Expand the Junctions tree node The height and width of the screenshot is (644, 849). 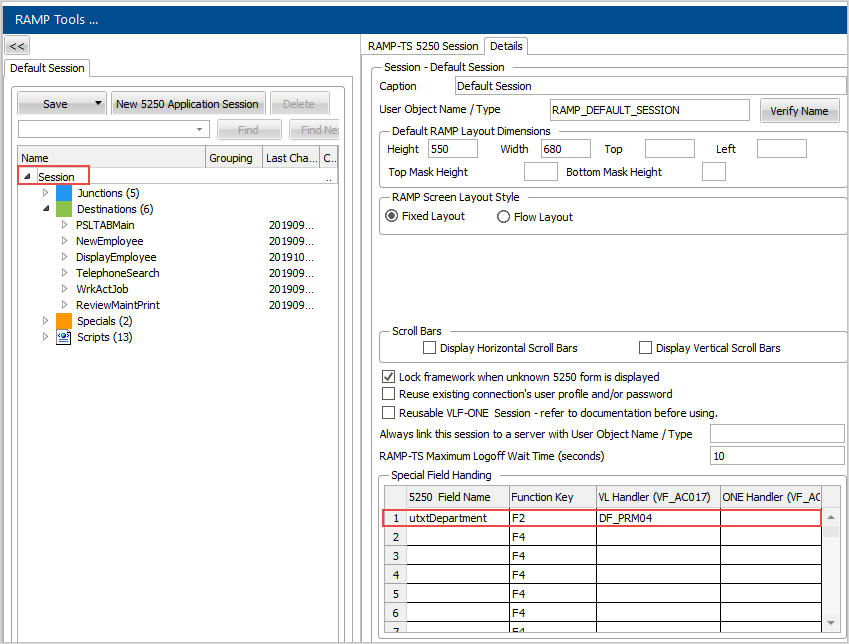pos(45,193)
